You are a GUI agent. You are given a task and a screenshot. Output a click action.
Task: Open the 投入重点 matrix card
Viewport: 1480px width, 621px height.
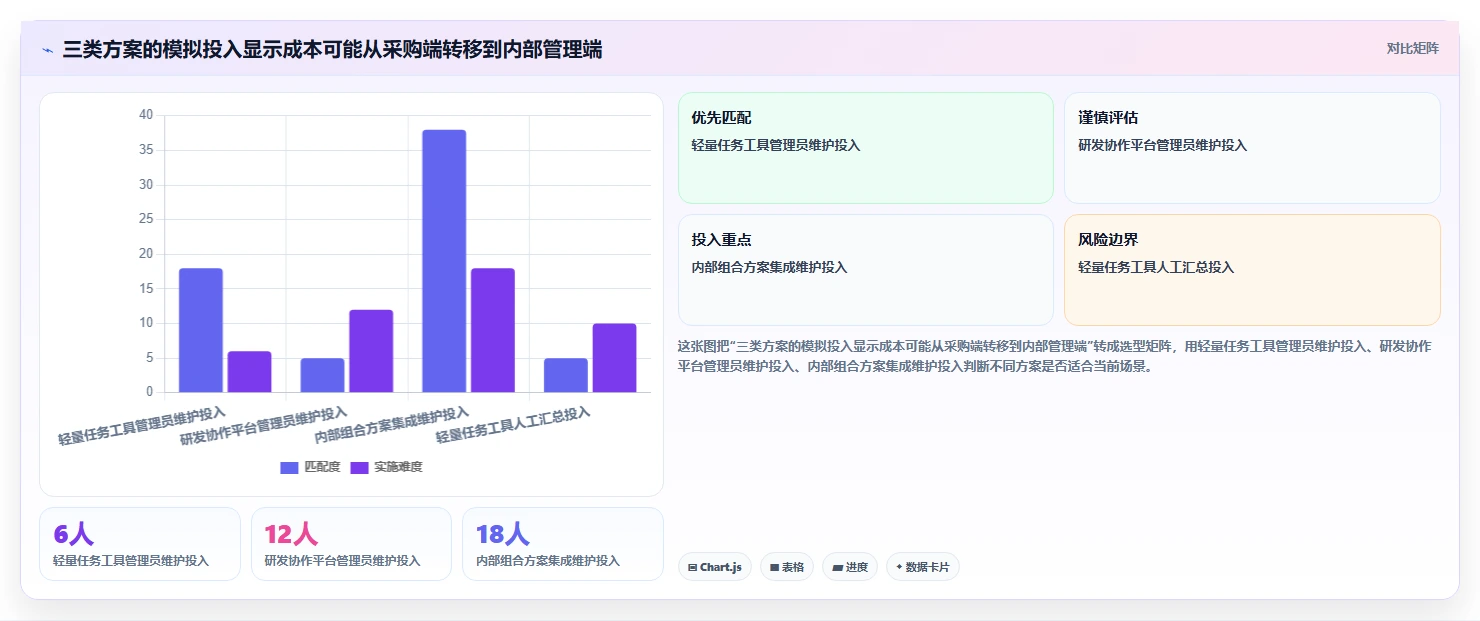pos(866,270)
